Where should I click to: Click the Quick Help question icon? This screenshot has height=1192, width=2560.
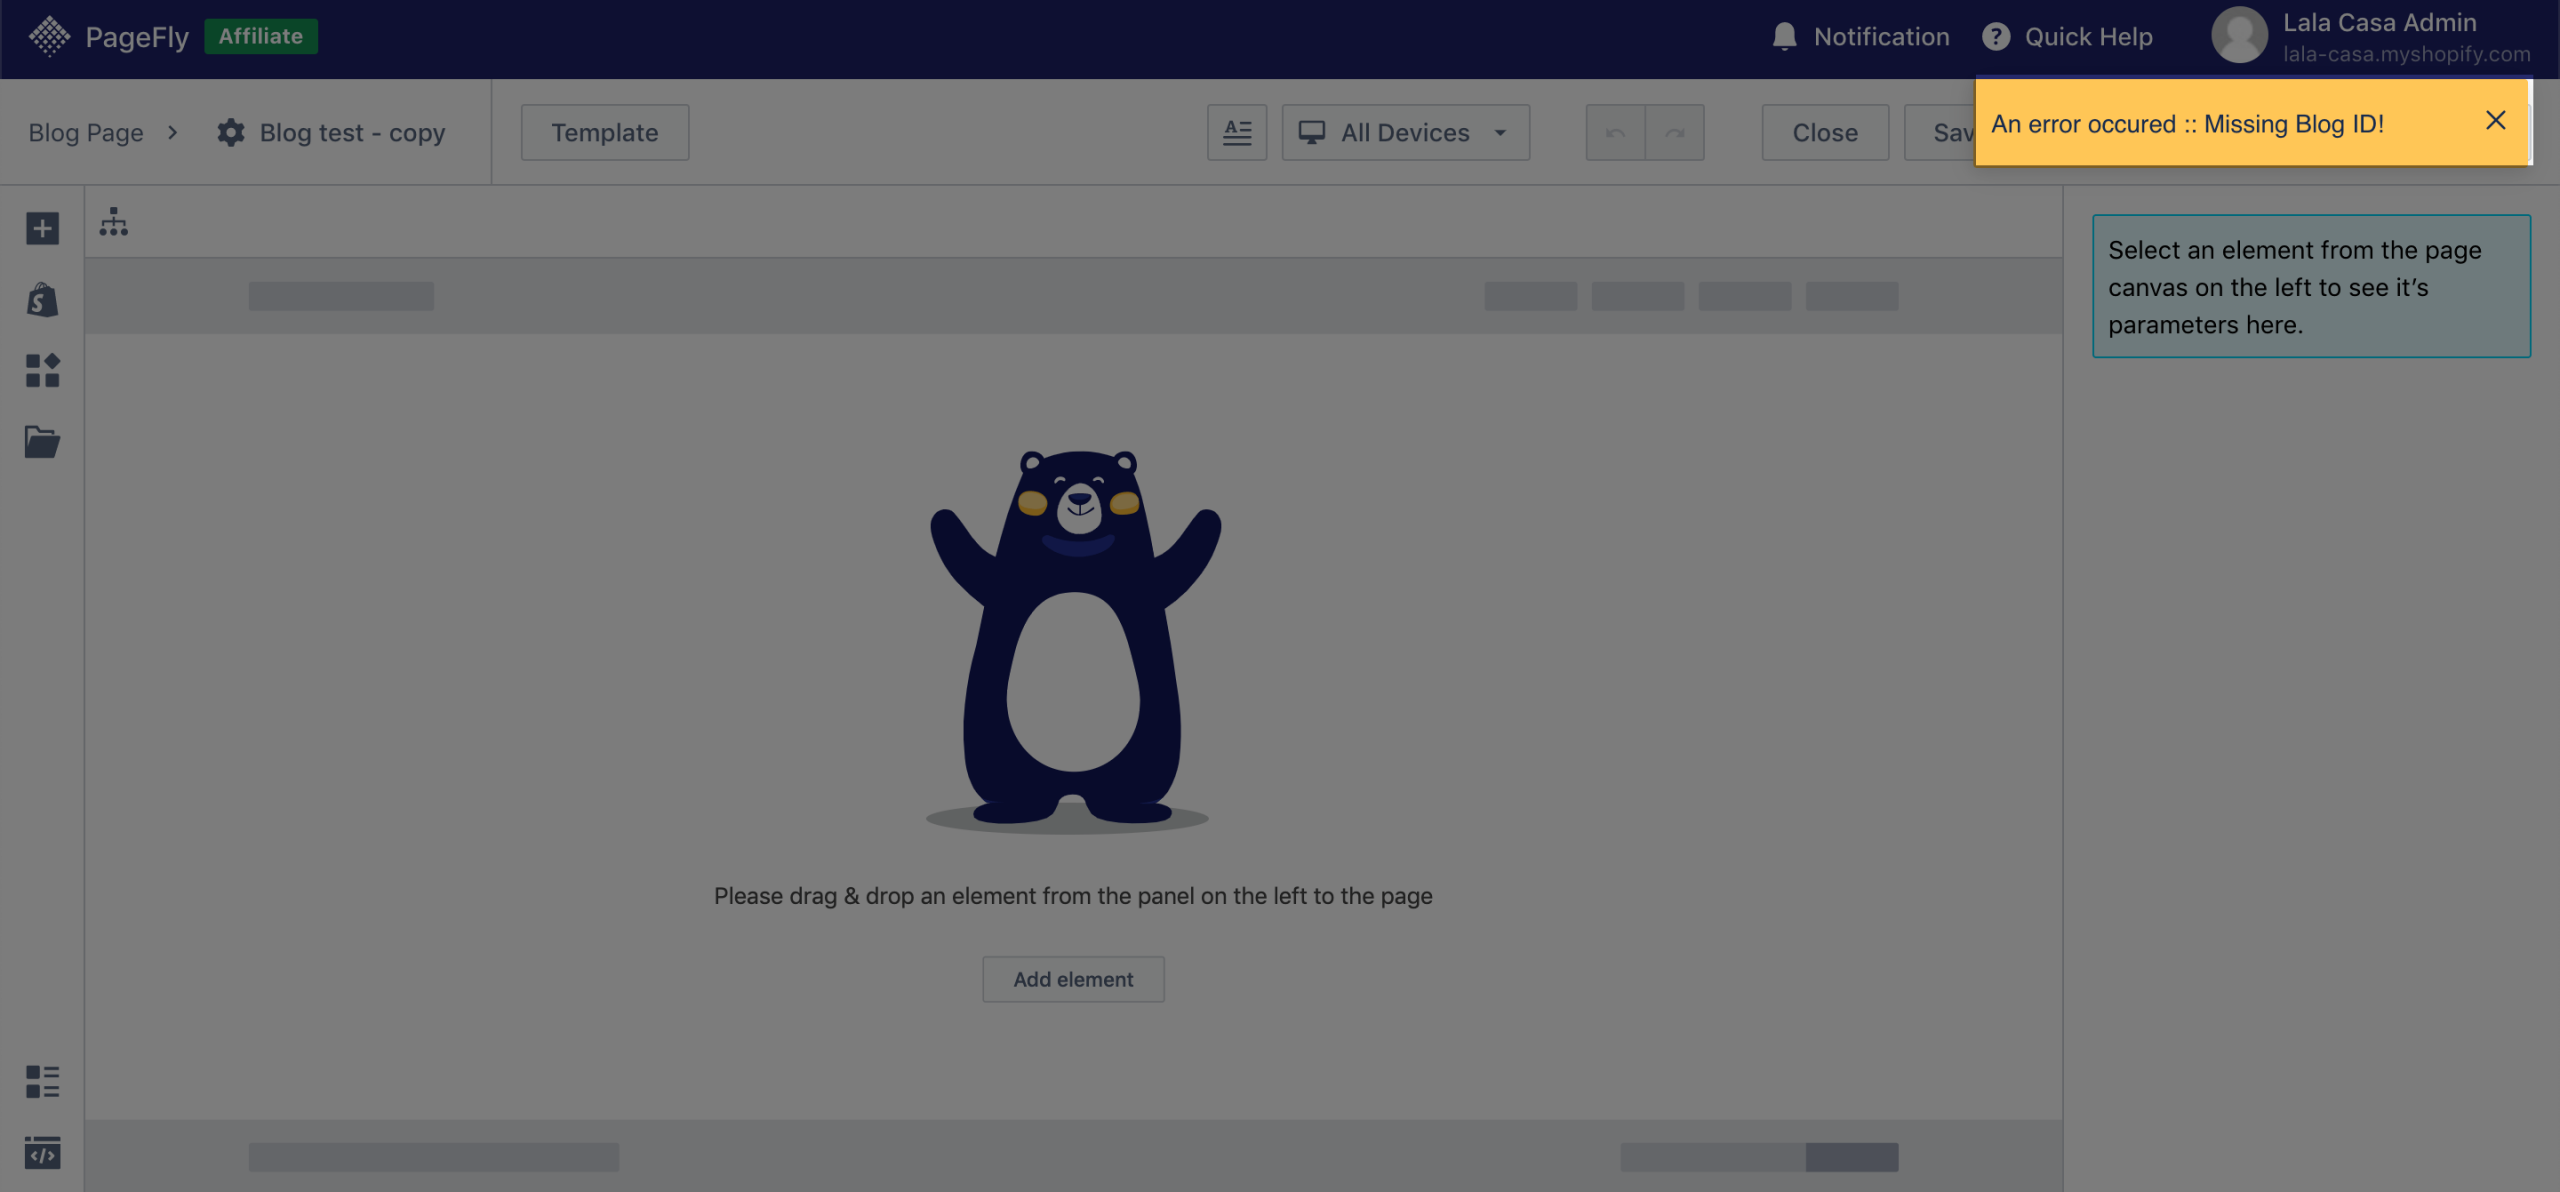tap(1996, 37)
